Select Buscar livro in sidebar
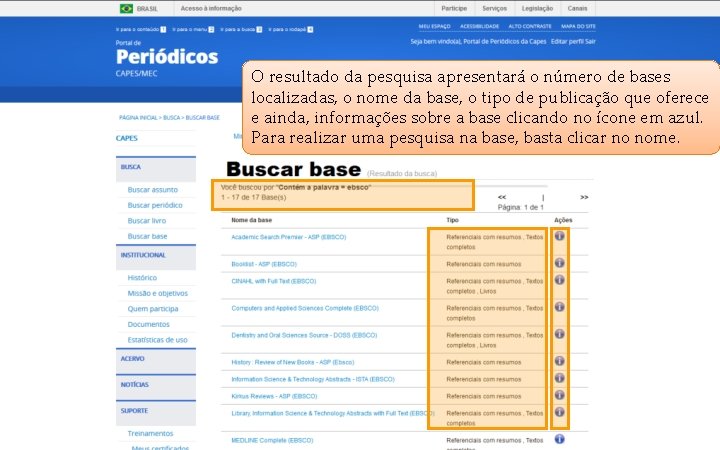 146,221
